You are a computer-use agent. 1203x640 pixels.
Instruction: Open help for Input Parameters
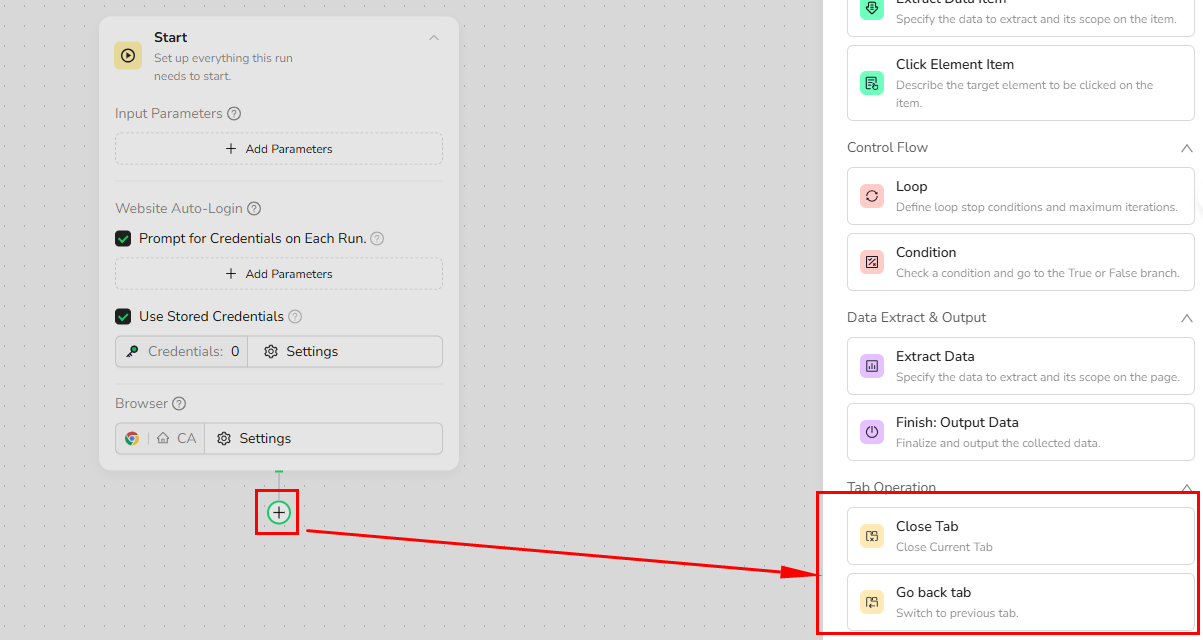(x=234, y=114)
